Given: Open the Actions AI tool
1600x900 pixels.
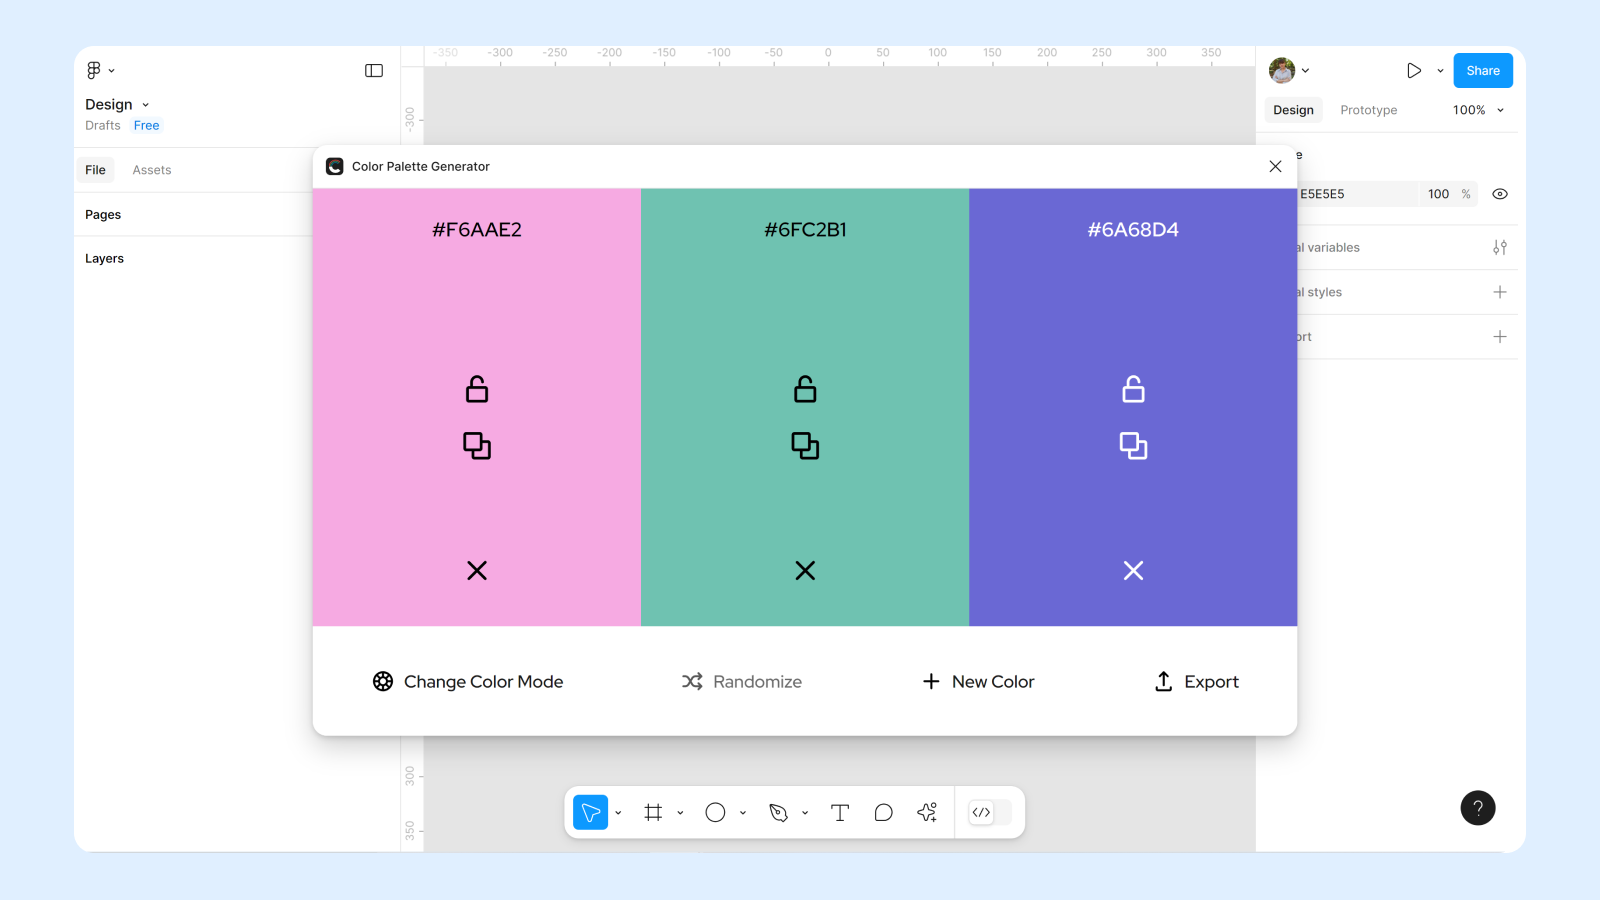Looking at the screenshot, I should click(x=926, y=812).
